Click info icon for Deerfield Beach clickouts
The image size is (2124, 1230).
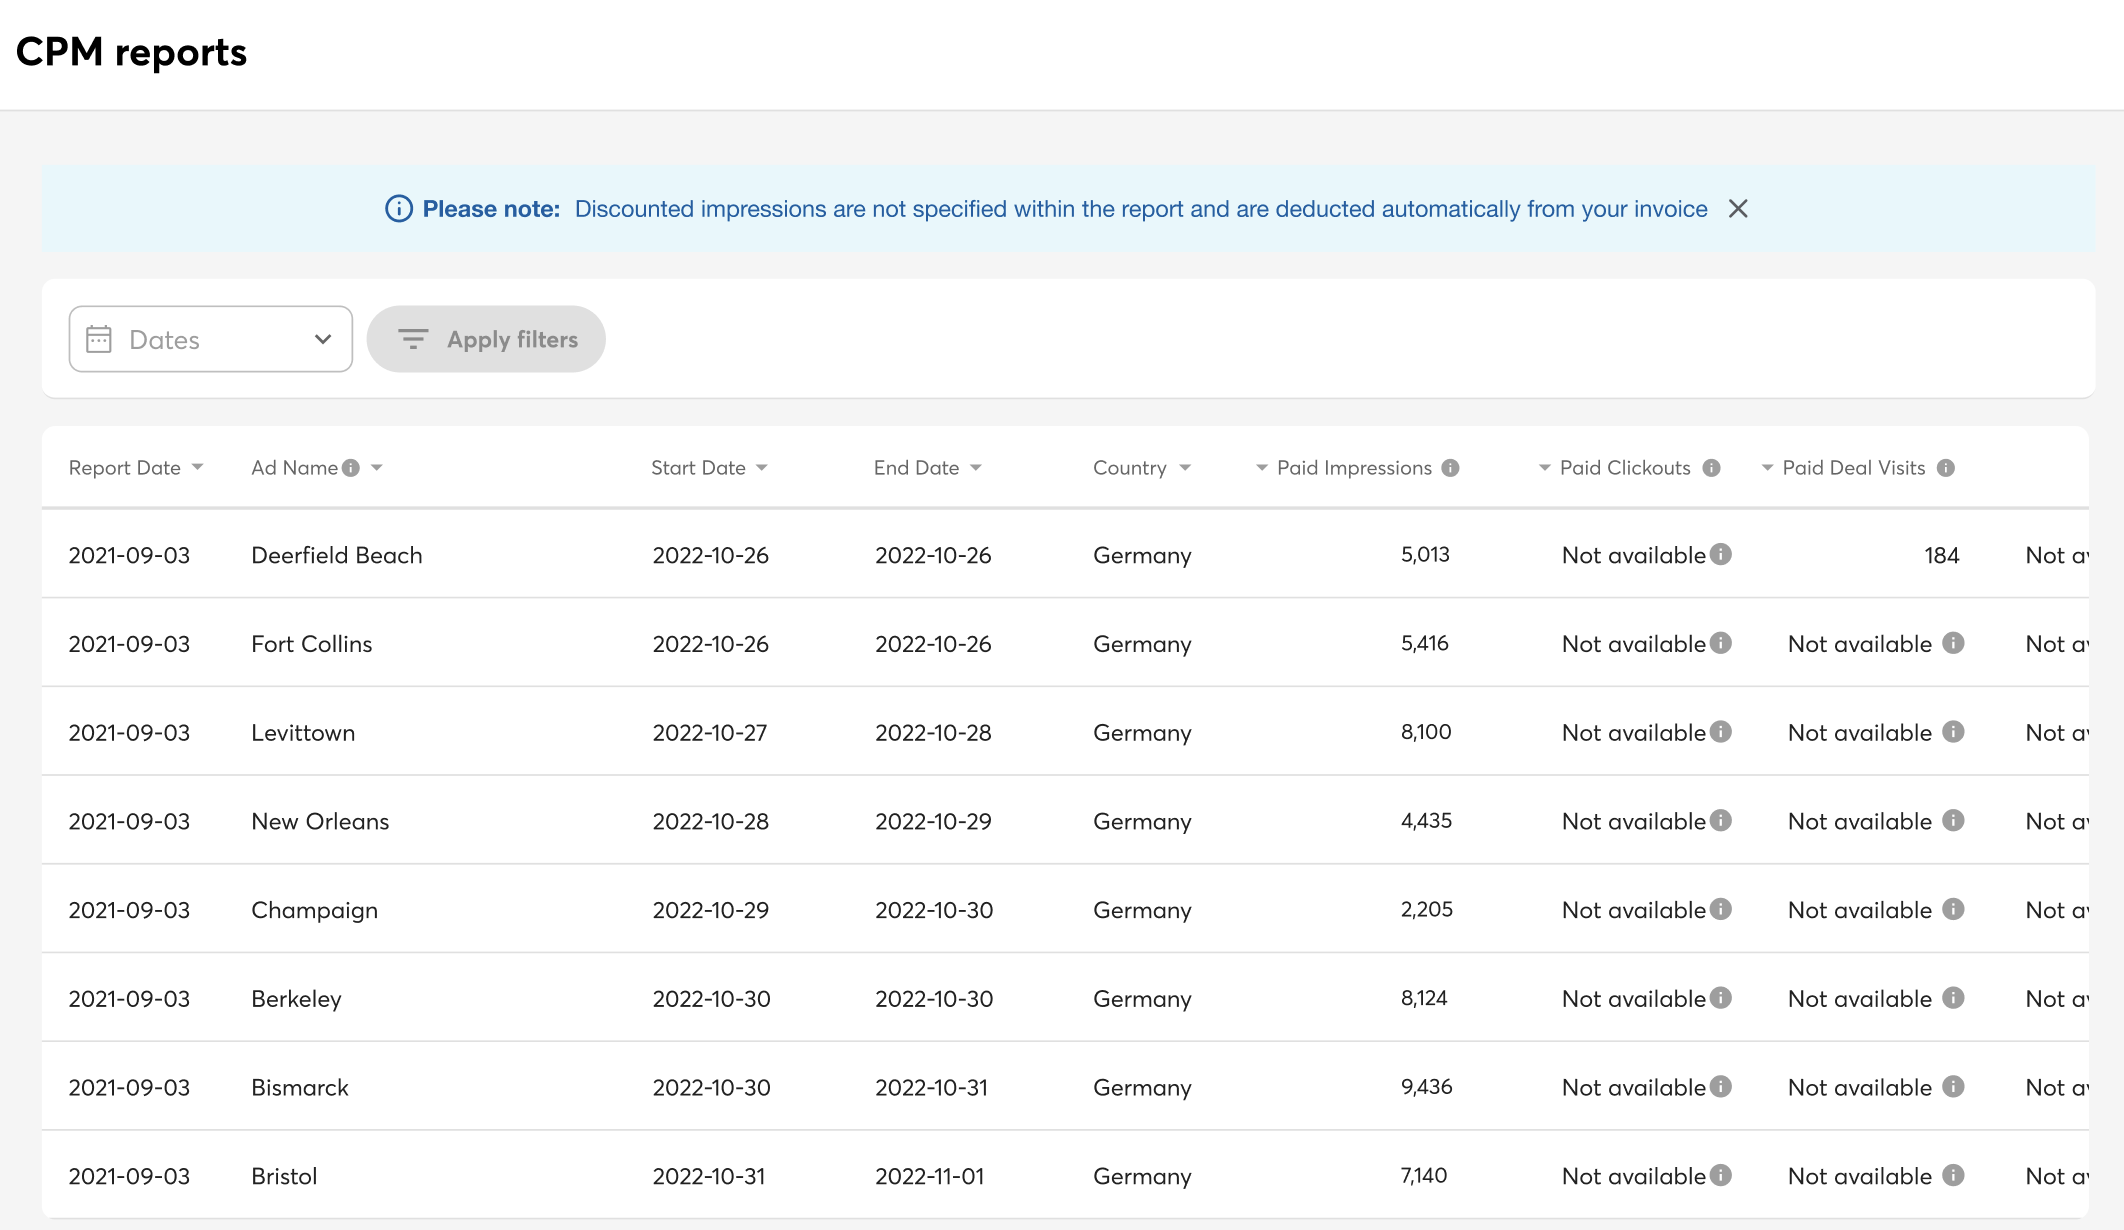1720,554
